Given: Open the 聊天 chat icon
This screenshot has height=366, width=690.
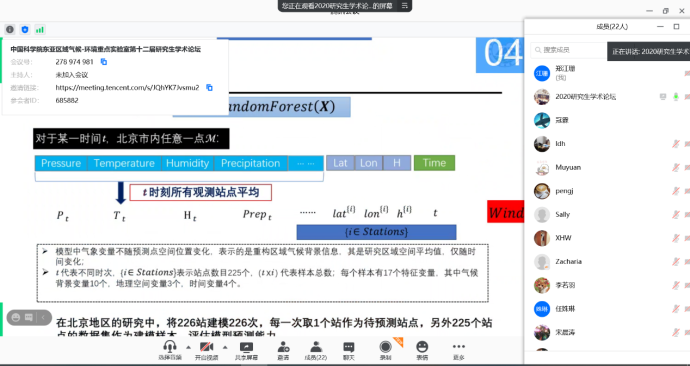Looking at the screenshot, I should click(x=349, y=351).
